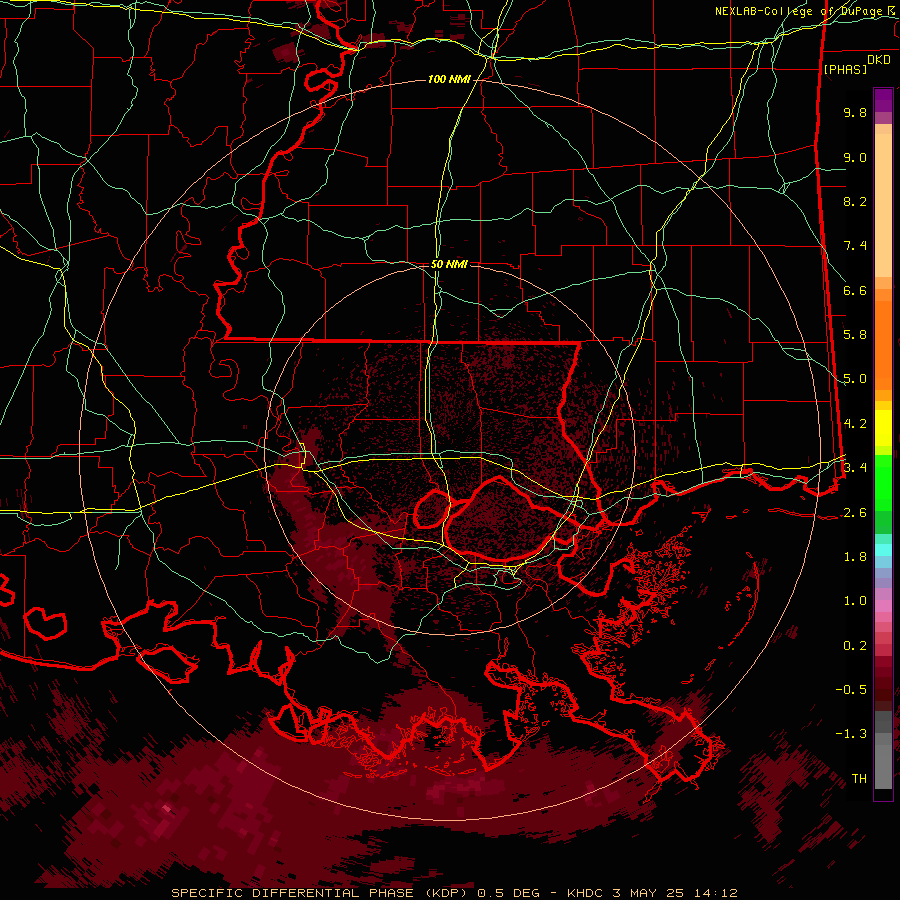Click the [PHAS] legend header
Image resolution: width=900 pixels, height=900 pixels.
845,69
